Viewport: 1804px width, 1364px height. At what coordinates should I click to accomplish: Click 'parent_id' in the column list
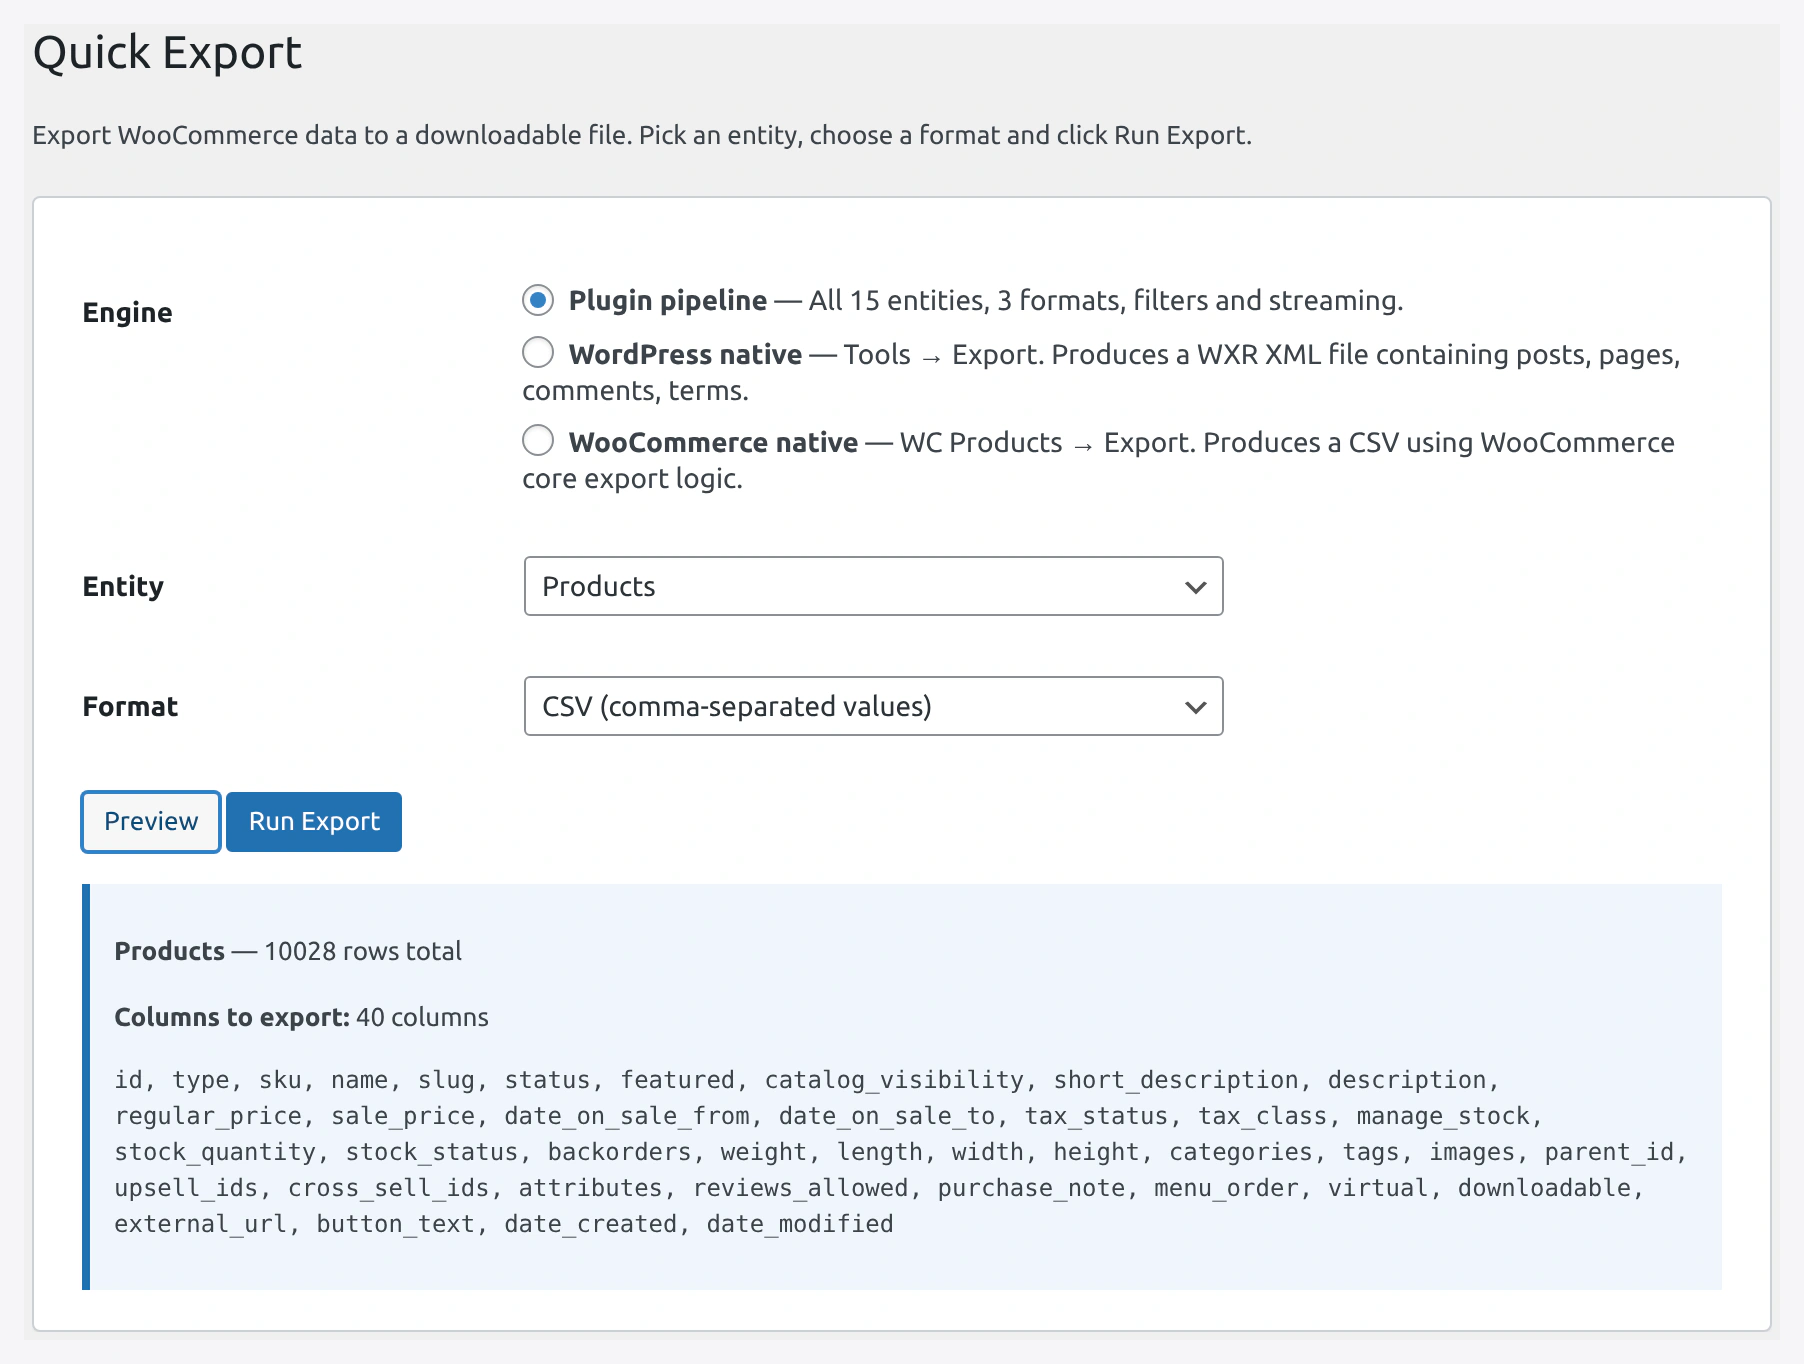1609,1152
